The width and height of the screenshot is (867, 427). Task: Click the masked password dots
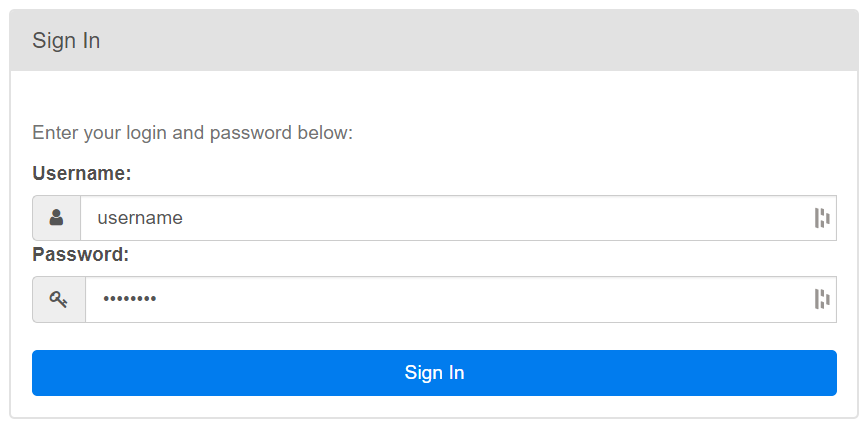[x=127, y=299]
